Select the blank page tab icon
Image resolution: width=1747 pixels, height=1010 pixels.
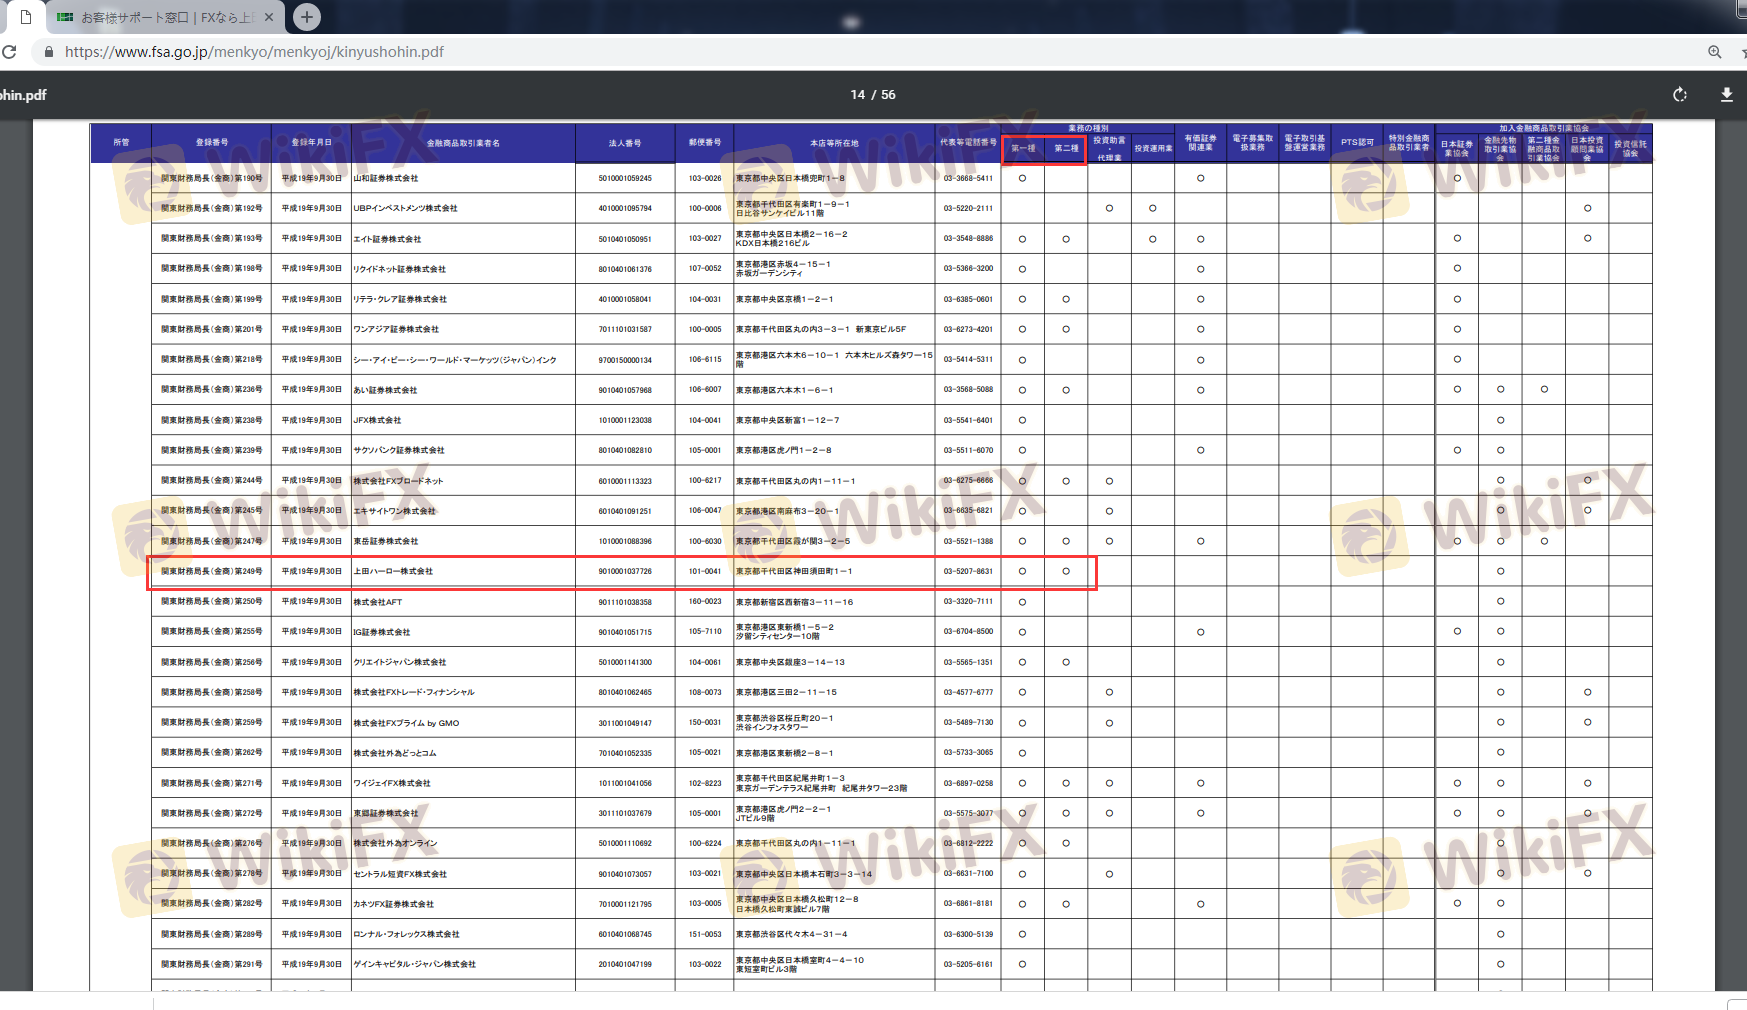click(x=25, y=17)
